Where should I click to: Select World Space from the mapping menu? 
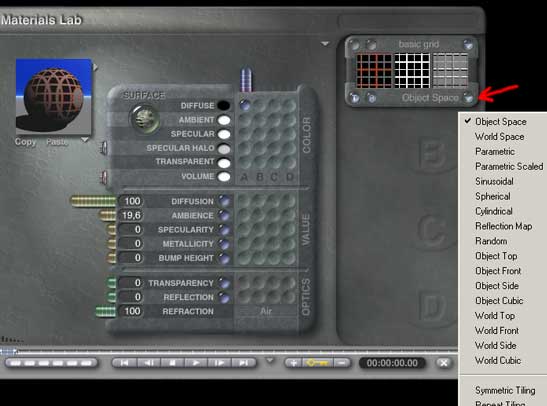click(499, 137)
